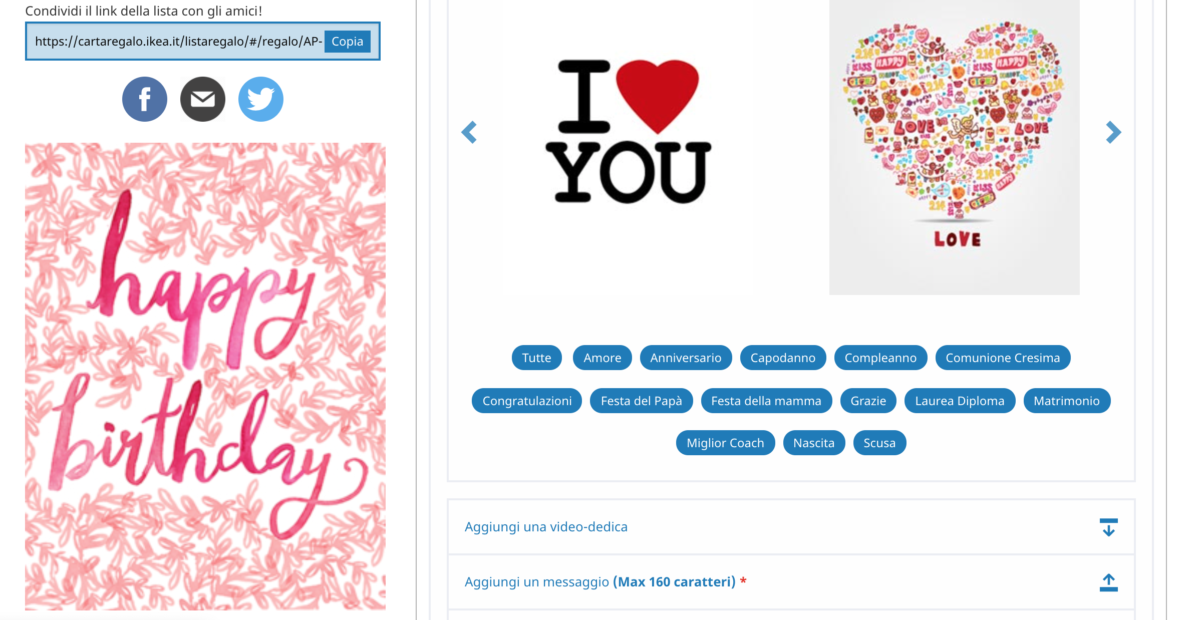Filter cards by Tutte
The width and height of the screenshot is (1200, 620).
[537, 357]
